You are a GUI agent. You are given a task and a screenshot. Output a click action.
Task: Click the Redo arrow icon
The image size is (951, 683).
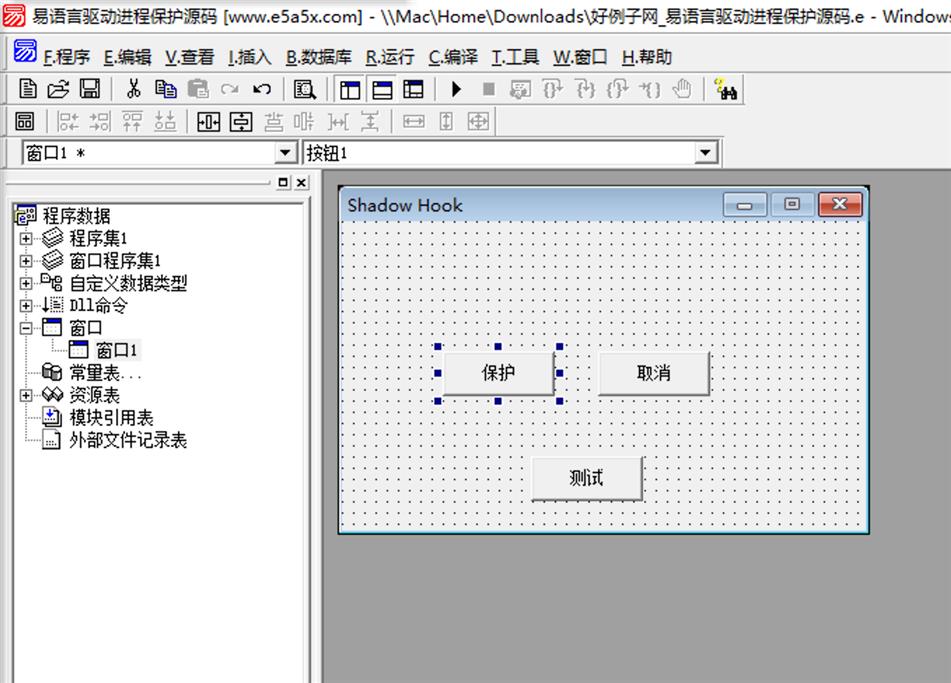229,89
